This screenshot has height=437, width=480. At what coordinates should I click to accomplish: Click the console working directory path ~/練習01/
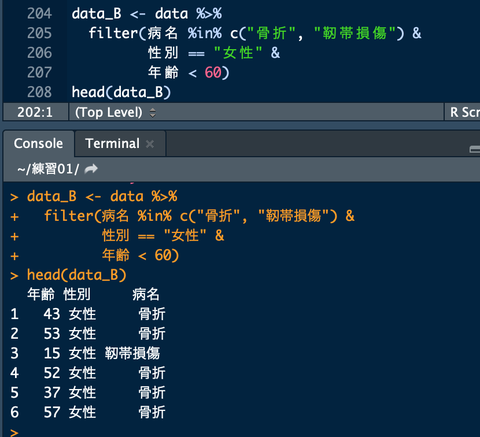click(x=48, y=169)
